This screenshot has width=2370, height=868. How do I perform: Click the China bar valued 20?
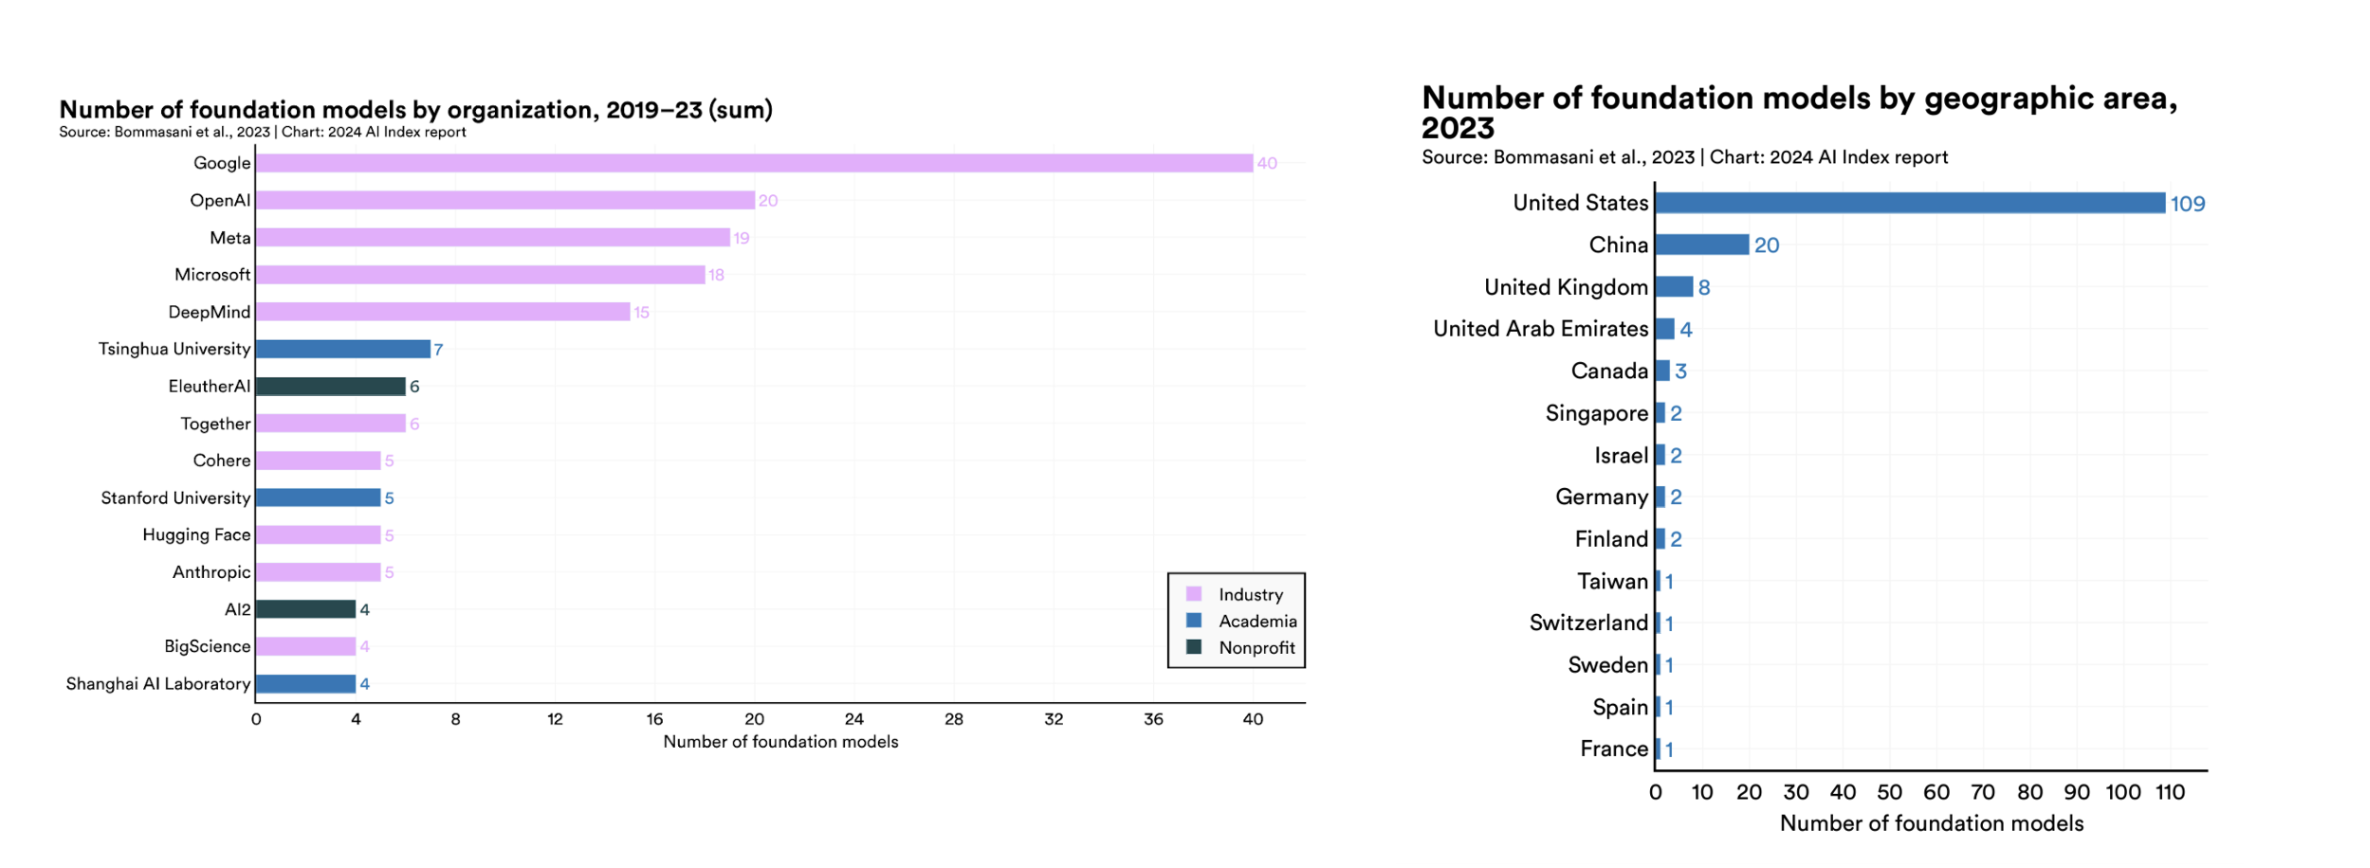point(1703,245)
